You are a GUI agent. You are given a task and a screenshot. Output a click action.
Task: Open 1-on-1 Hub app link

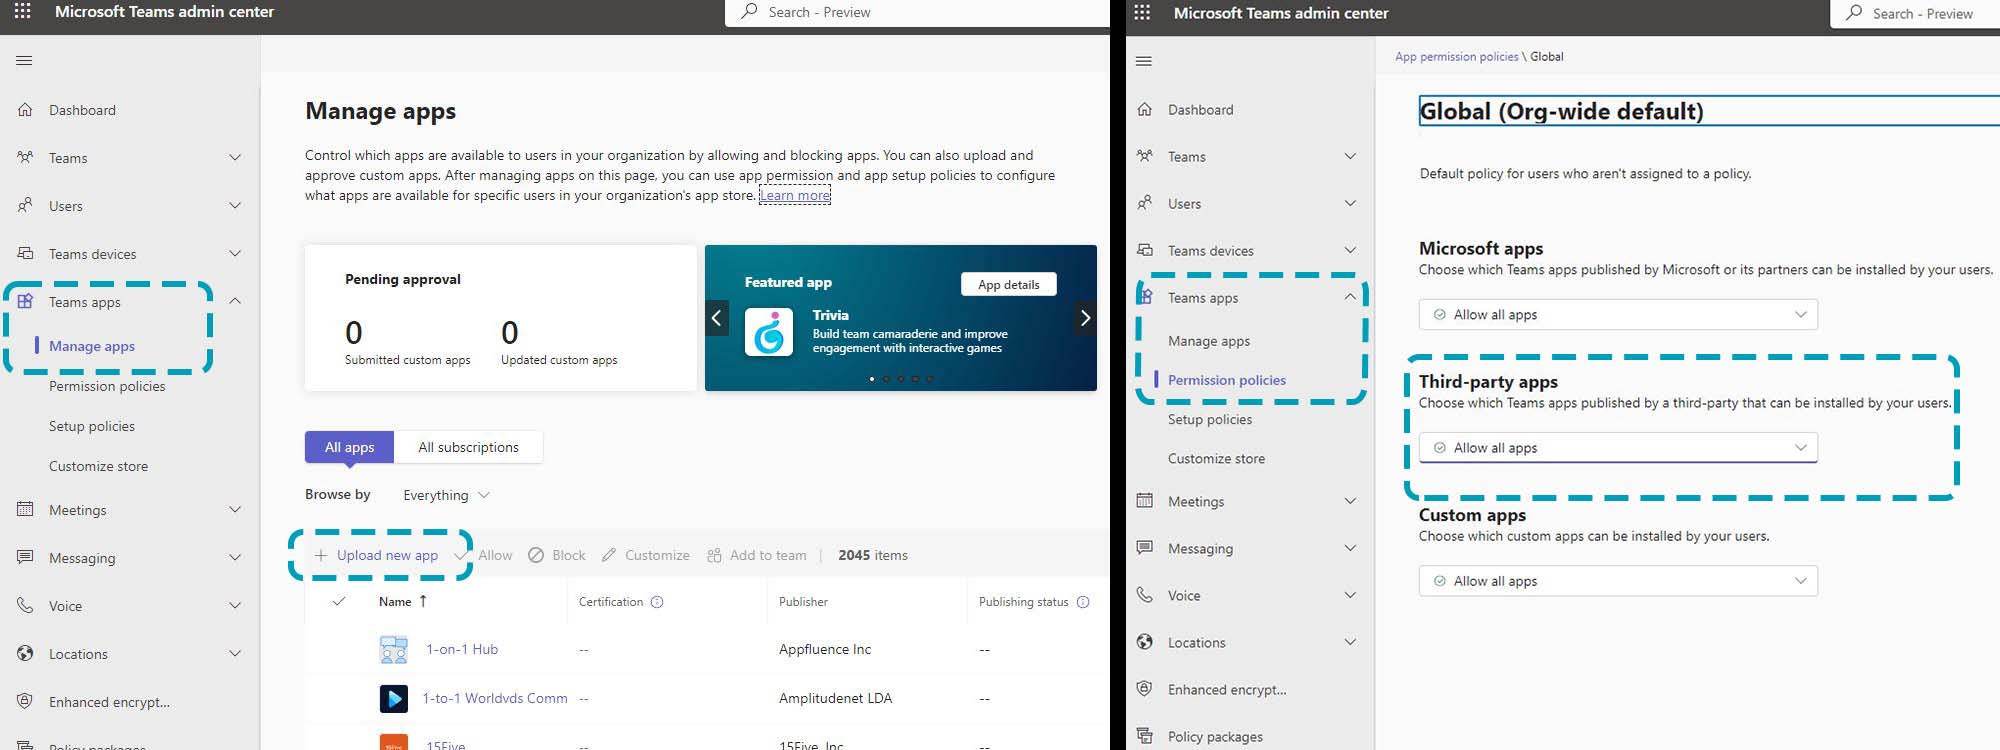pyautogui.click(x=462, y=649)
